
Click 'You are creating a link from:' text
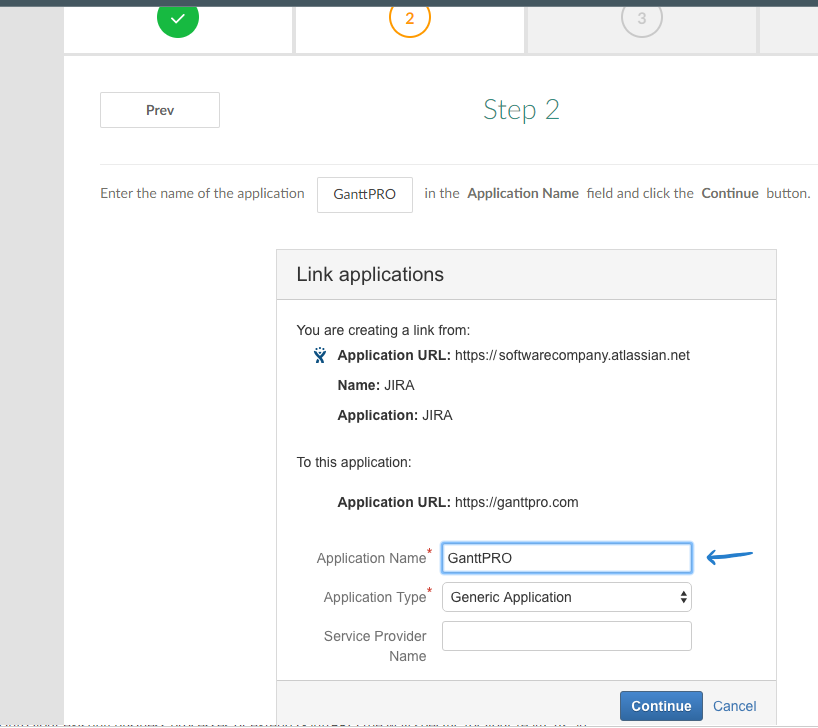(383, 330)
